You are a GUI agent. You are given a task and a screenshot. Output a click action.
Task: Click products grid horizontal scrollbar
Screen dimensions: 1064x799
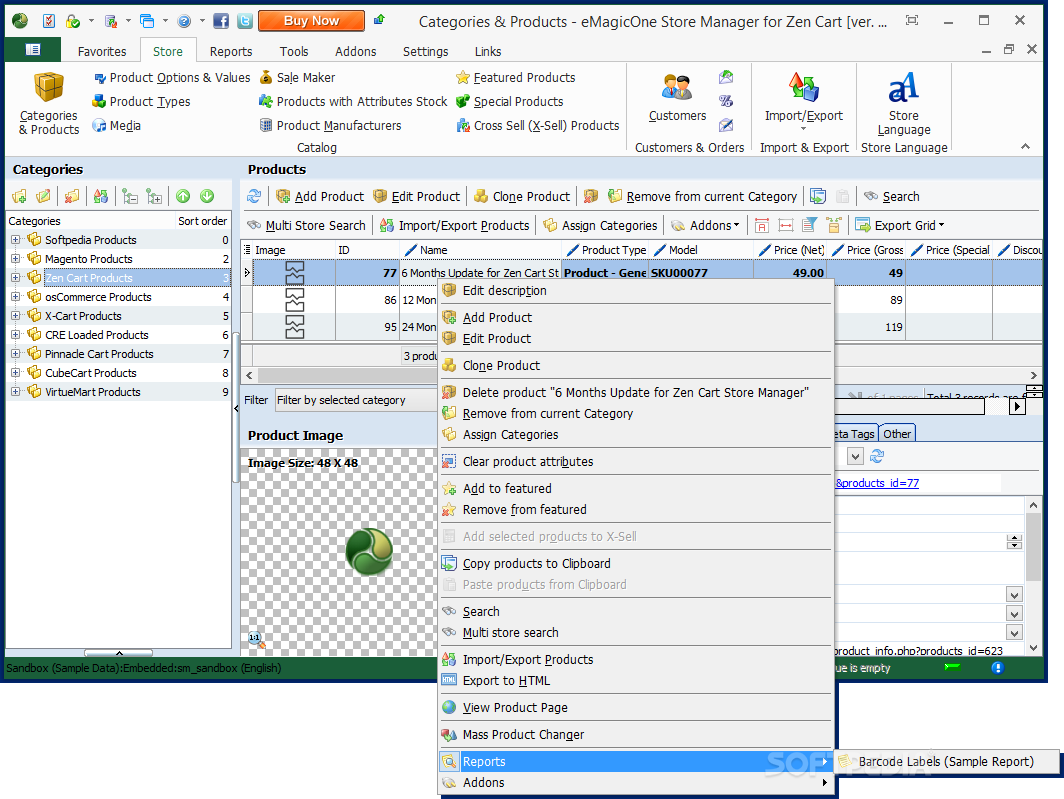coord(346,375)
